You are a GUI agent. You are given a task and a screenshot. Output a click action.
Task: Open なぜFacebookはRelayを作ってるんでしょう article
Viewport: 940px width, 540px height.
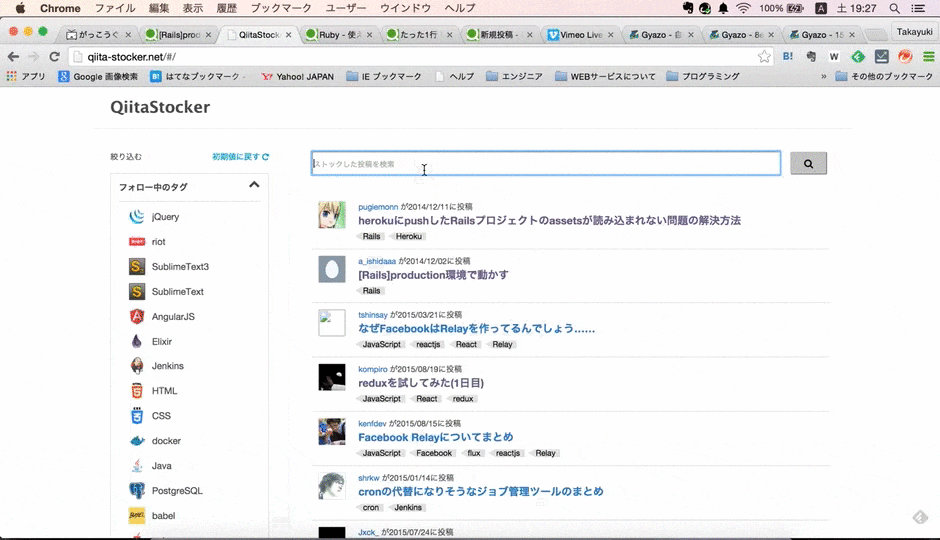(477, 328)
